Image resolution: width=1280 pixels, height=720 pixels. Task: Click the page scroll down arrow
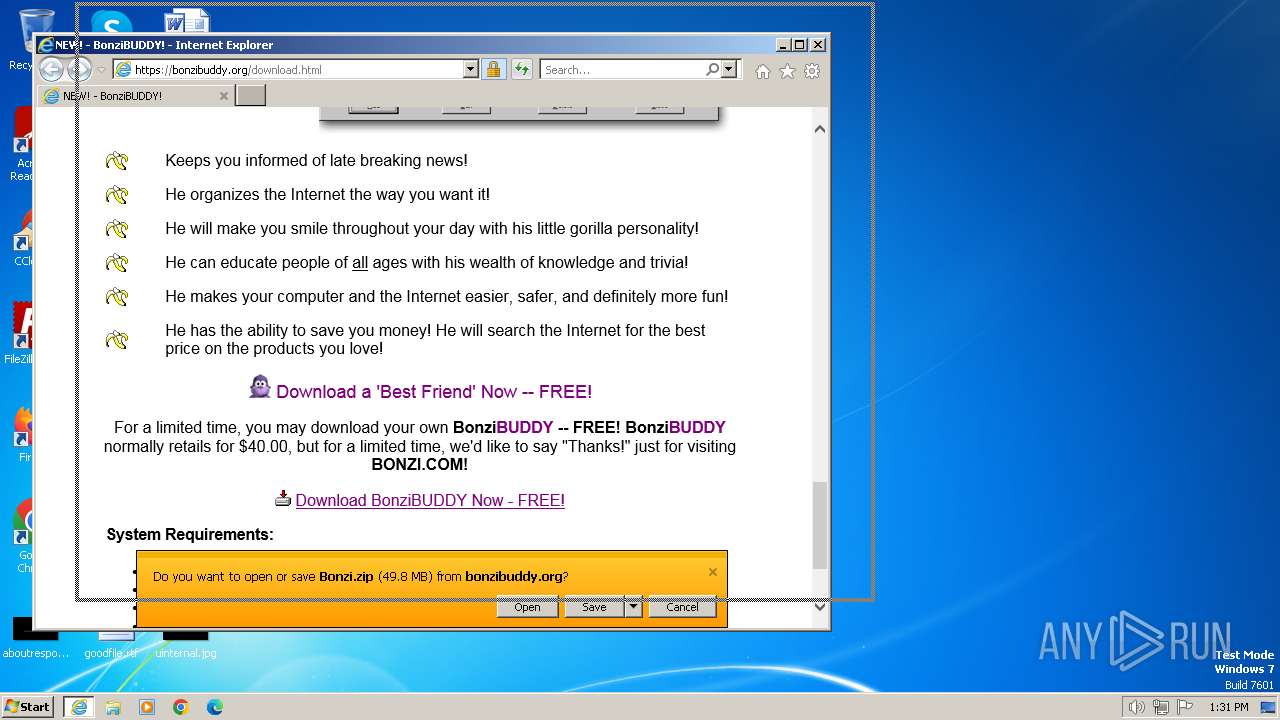pos(820,606)
